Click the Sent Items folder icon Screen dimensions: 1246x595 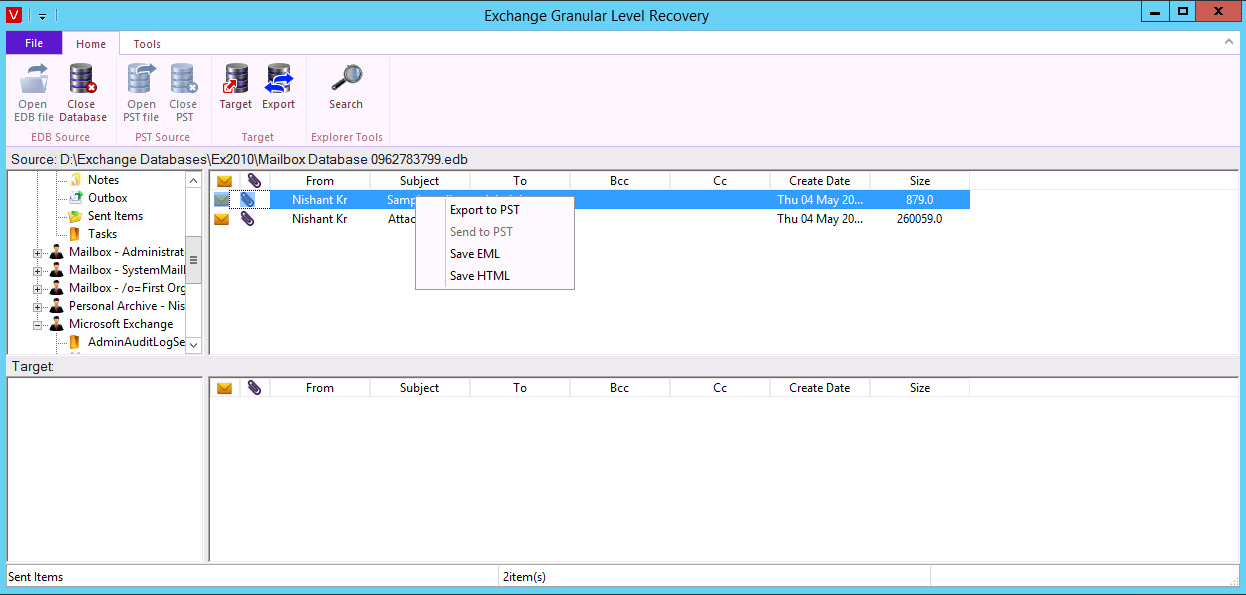pyautogui.click(x=76, y=216)
